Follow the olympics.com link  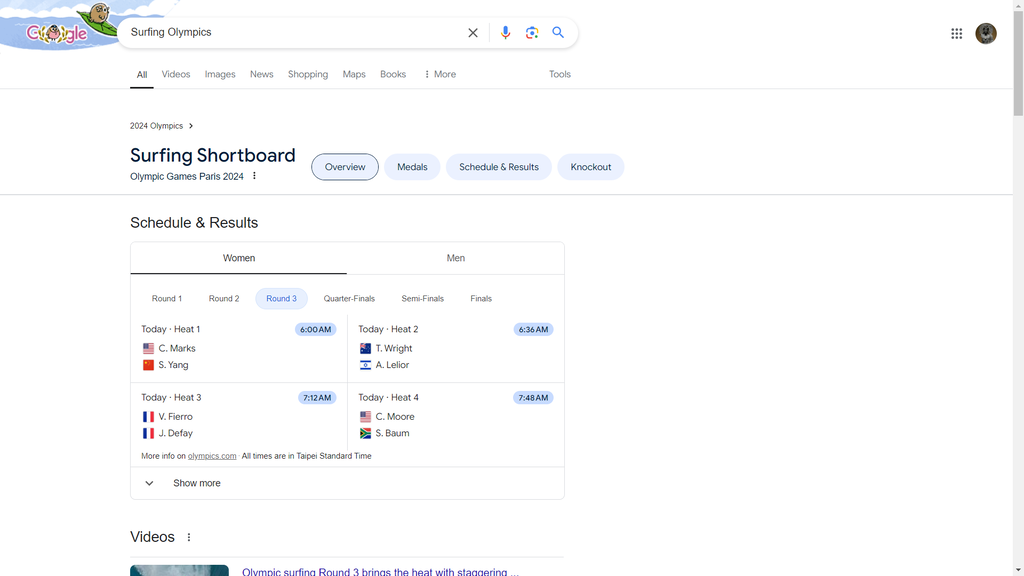(x=212, y=456)
